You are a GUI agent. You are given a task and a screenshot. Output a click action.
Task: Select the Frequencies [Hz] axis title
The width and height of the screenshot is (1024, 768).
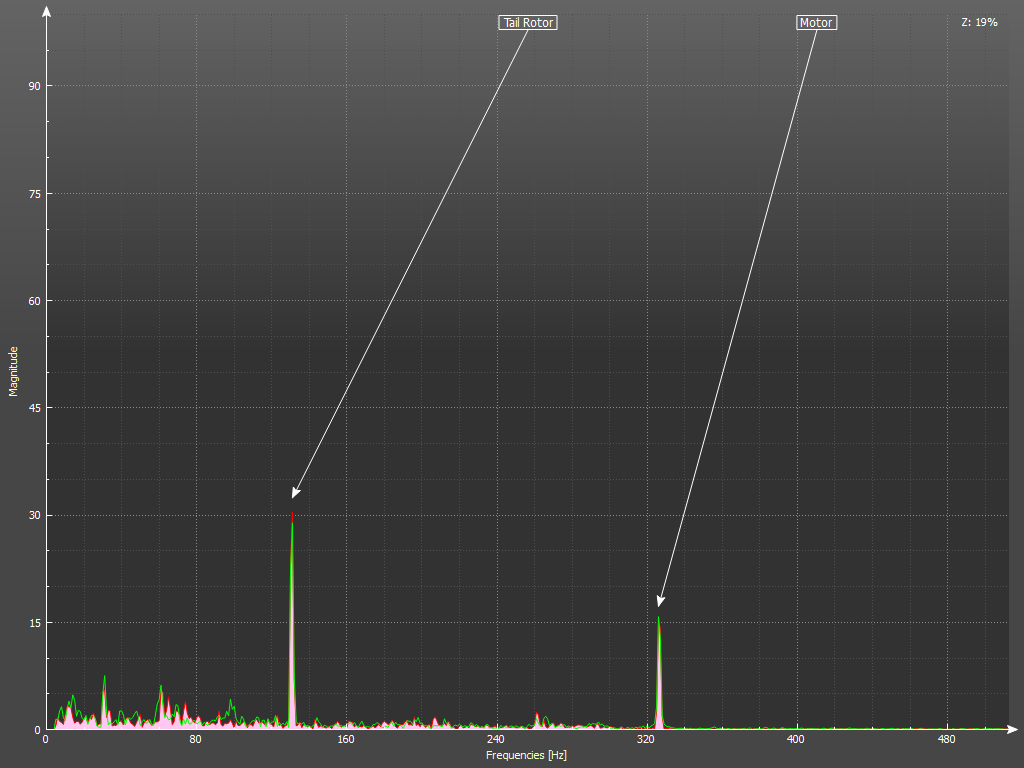point(526,755)
